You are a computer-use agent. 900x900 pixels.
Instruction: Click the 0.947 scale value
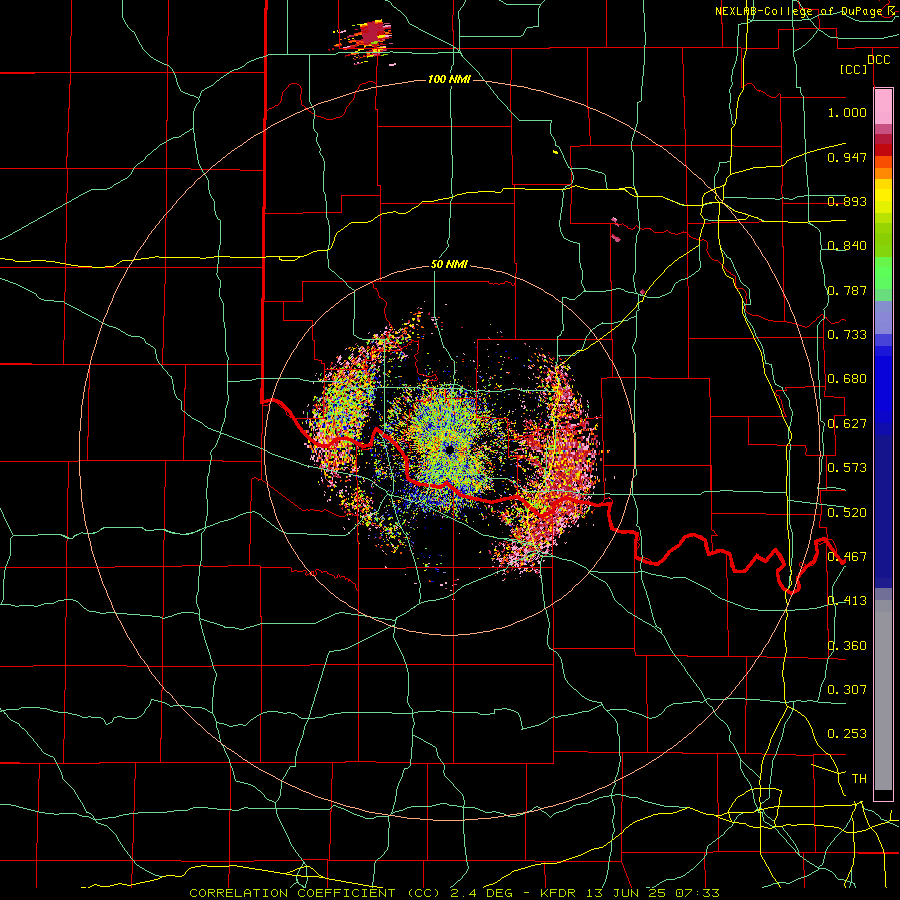[847, 157]
